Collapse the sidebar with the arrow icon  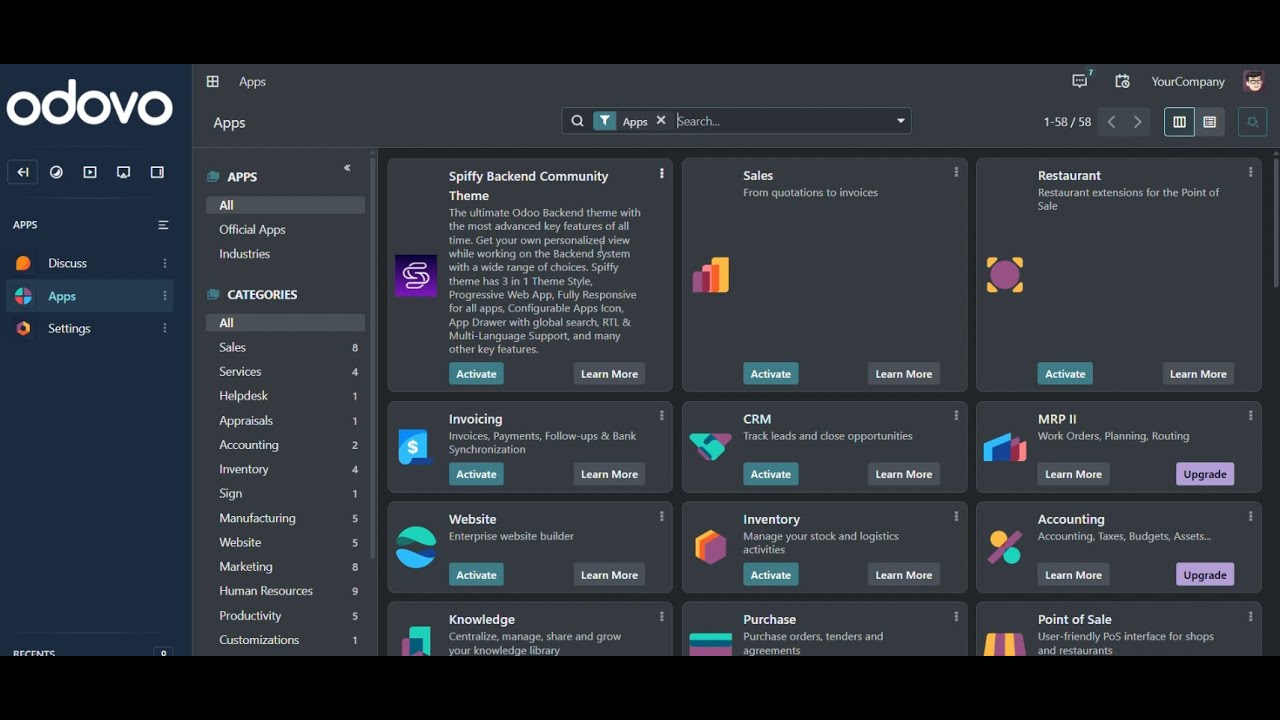22,173
